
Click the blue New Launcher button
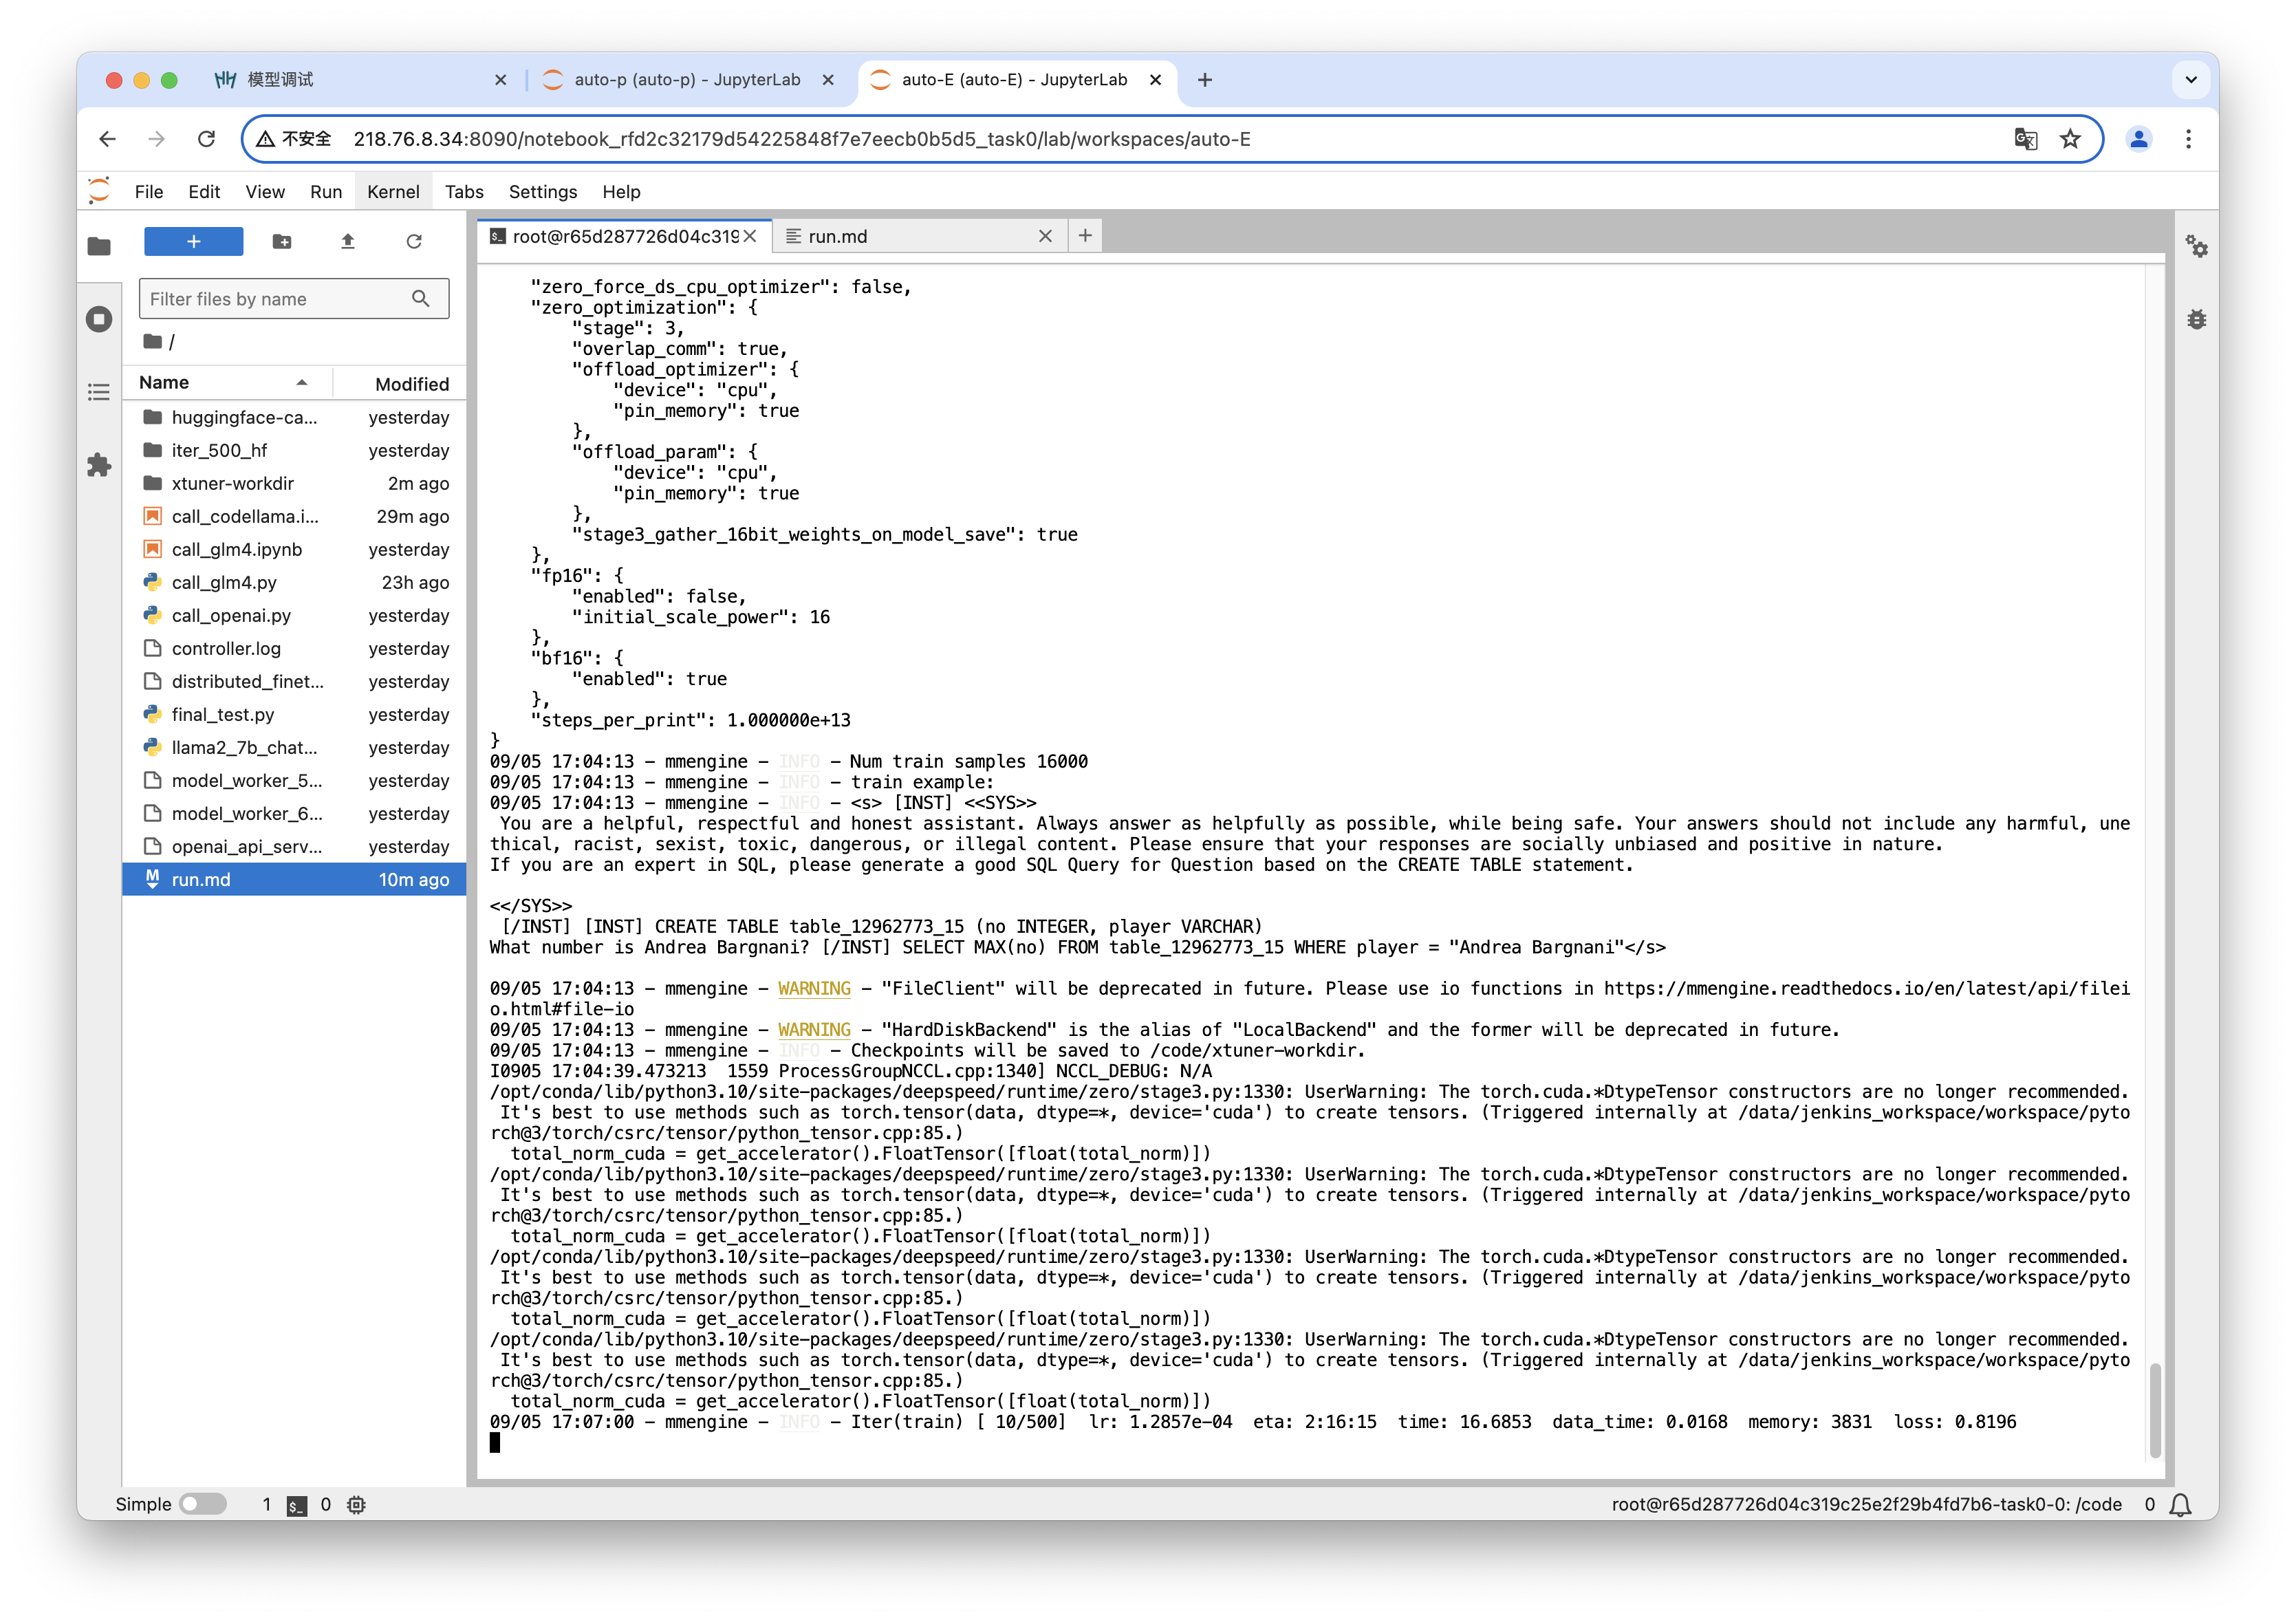(194, 241)
